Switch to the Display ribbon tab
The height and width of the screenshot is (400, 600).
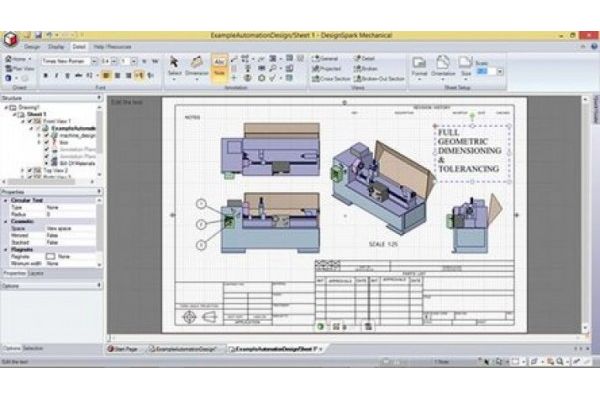[56, 47]
